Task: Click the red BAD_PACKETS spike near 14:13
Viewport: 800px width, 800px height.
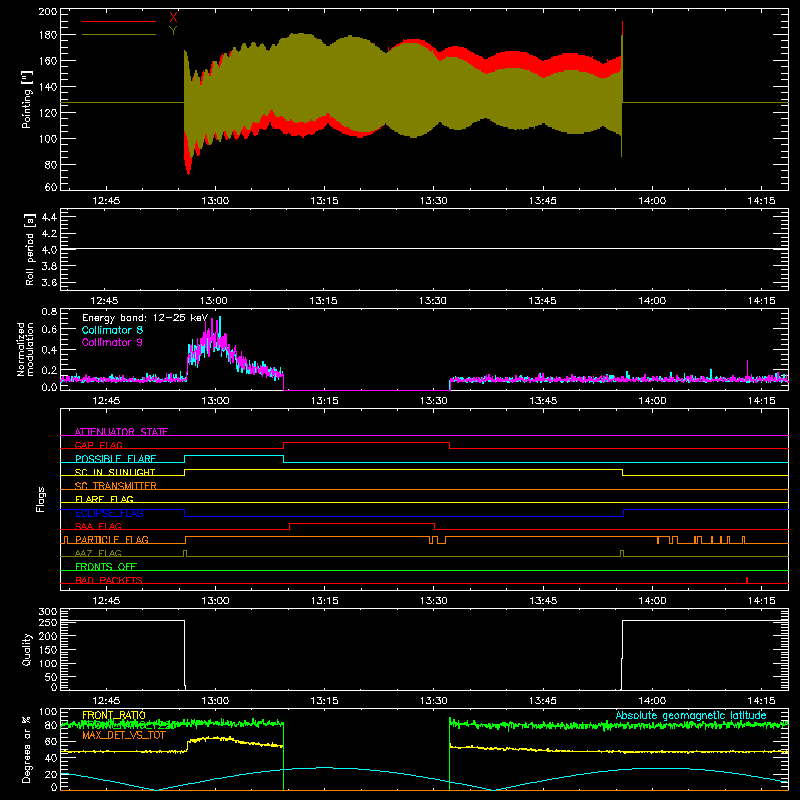Action: pyautogui.click(x=747, y=580)
